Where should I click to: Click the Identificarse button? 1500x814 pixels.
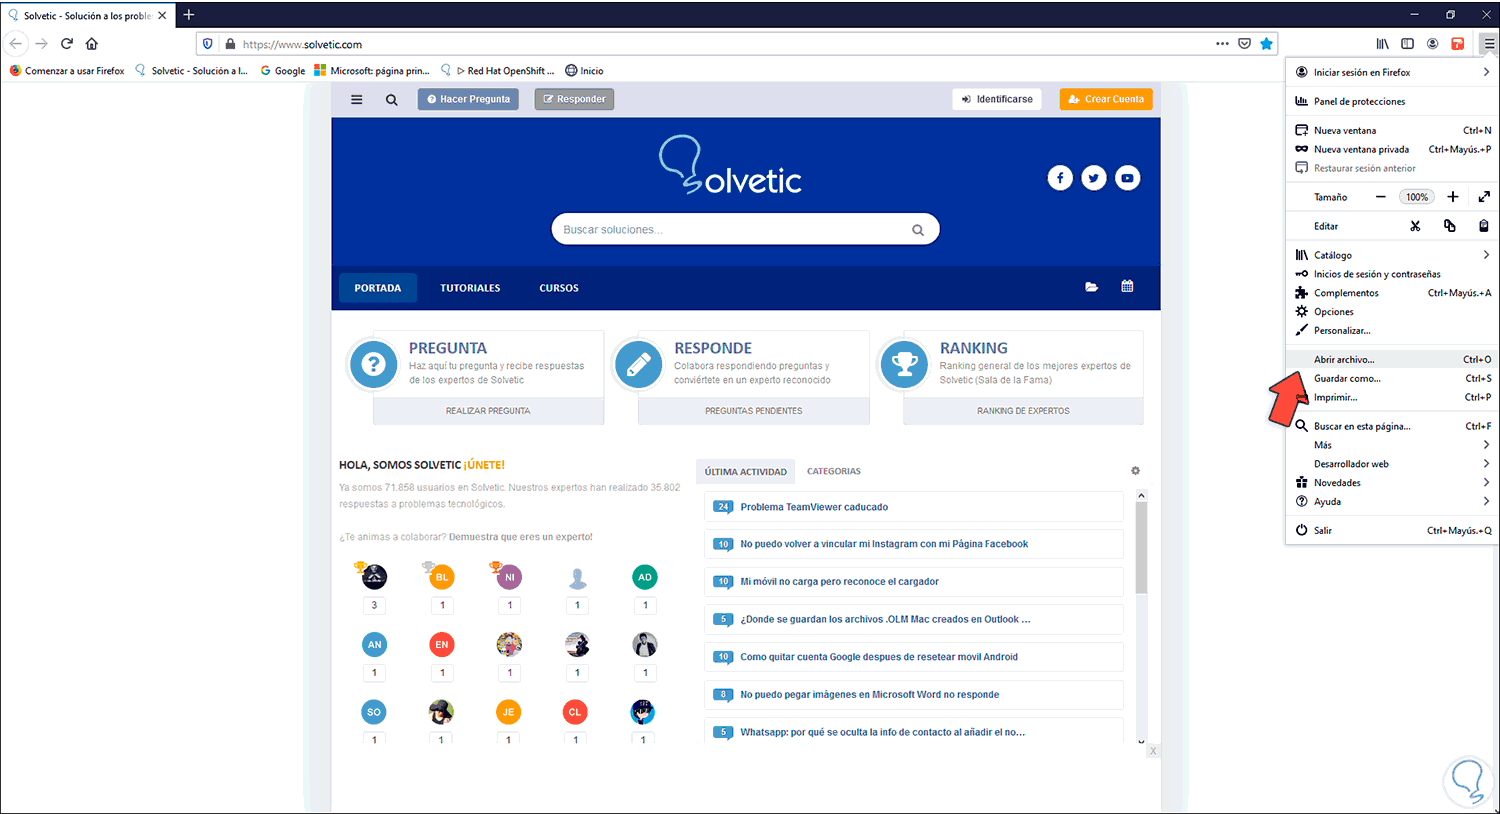pyautogui.click(x=997, y=99)
